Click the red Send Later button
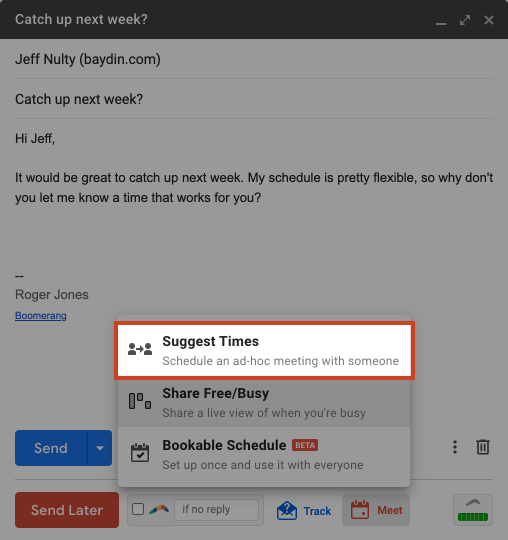Viewport: 508px width, 540px height. point(67,510)
